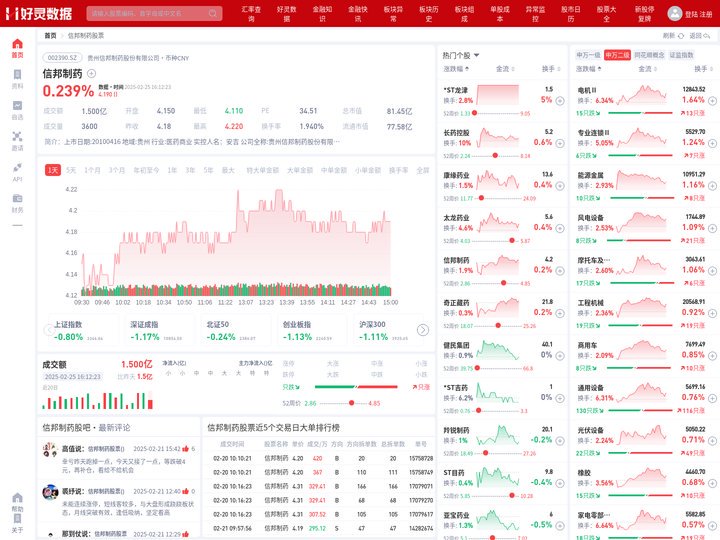The height and width of the screenshot is (540, 720).
Task: Select the 年初至今 chart range tab
Action: pyautogui.click(x=146, y=170)
